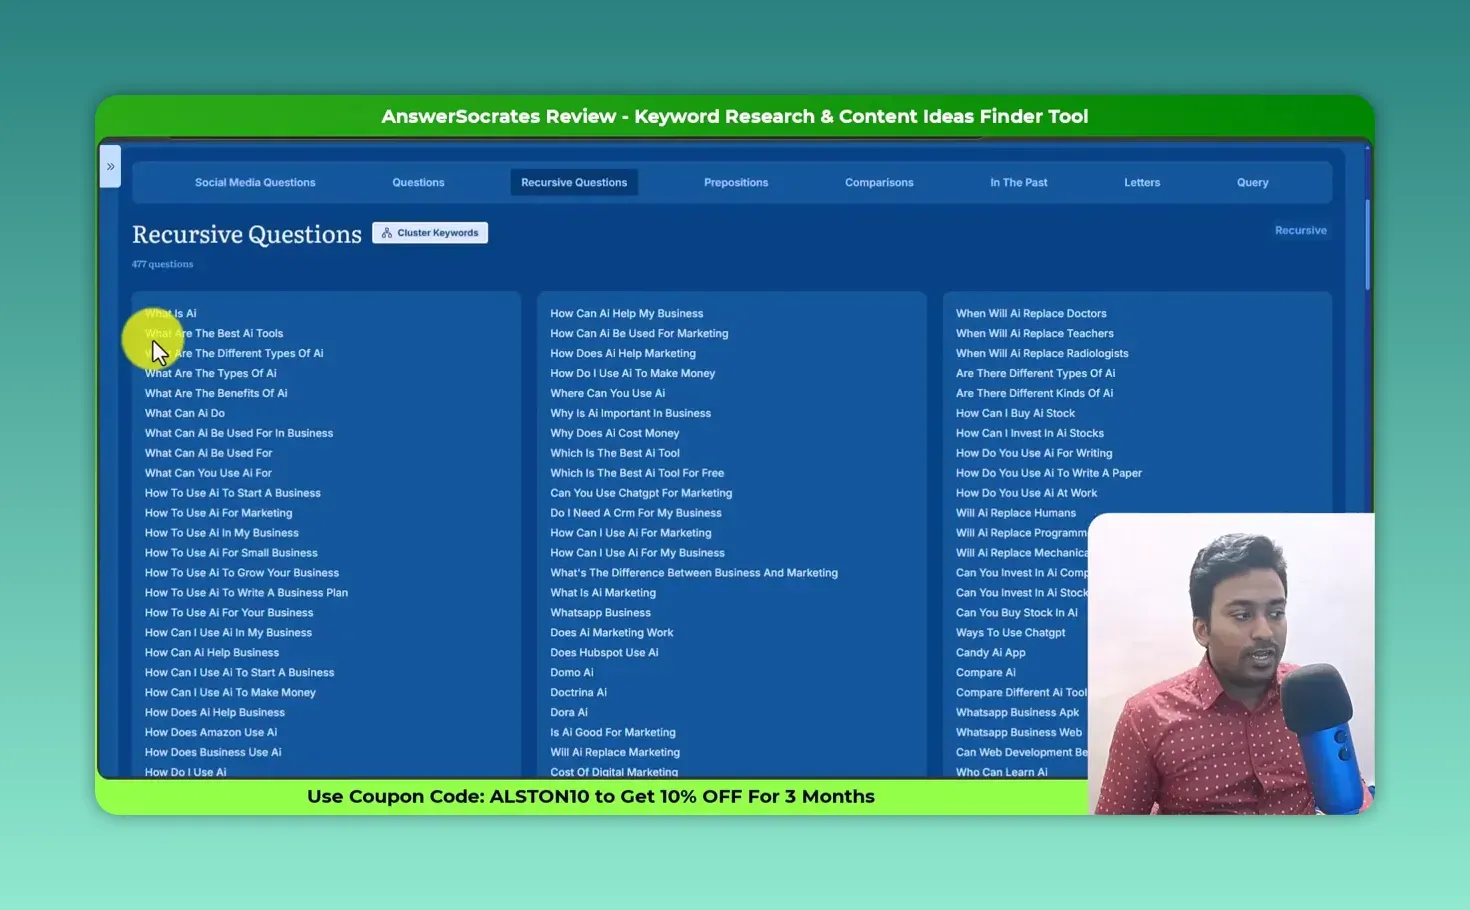Click 'How Do You Use Ai To Write A Paper'
Image resolution: width=1470 pixels, height=910 pixels.
(1049, 474)
